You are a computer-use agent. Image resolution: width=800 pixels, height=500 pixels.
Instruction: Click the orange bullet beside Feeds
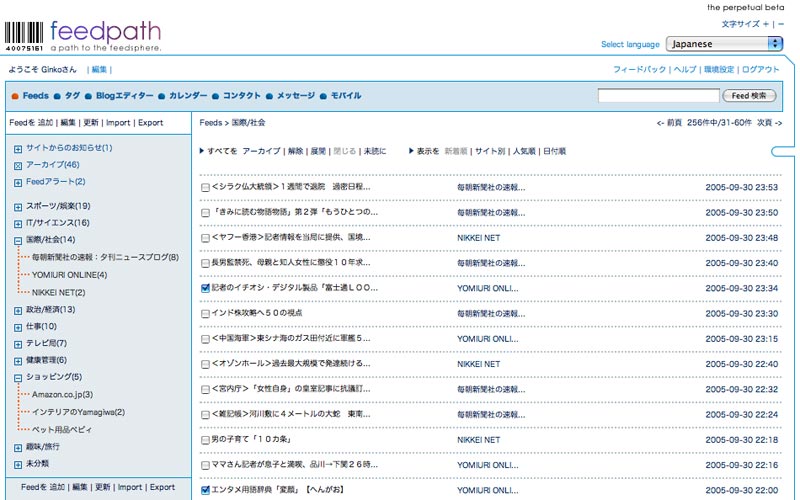point(15,96)
